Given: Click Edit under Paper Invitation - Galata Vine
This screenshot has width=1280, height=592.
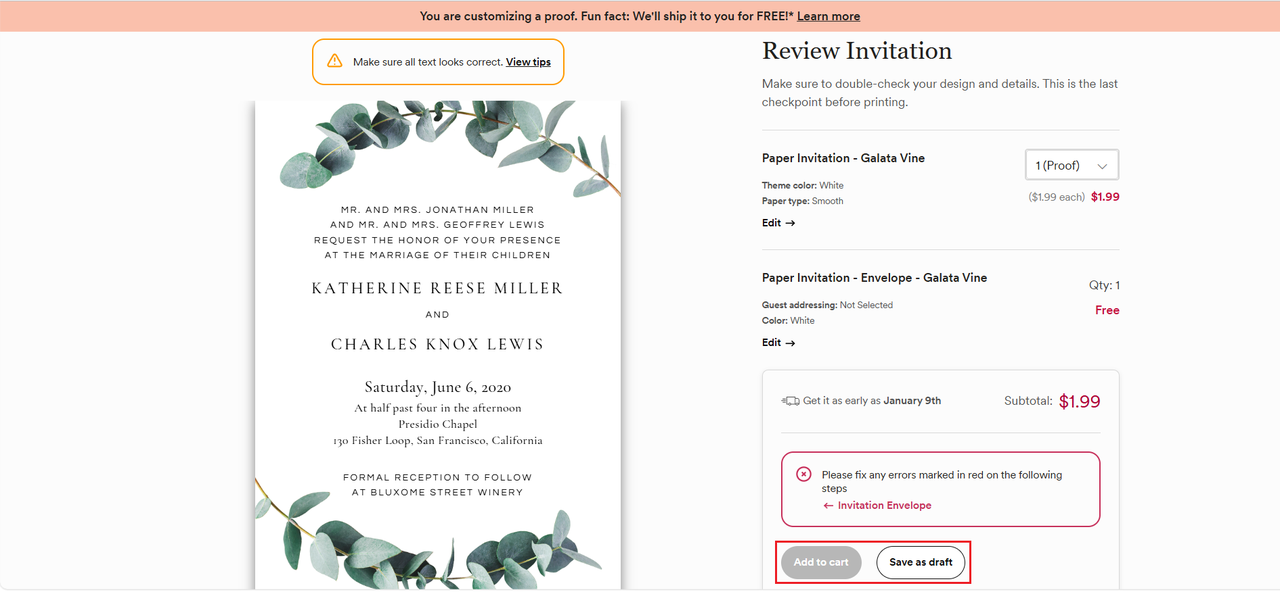Looking at the screenshot, I should tap(778, 223).
